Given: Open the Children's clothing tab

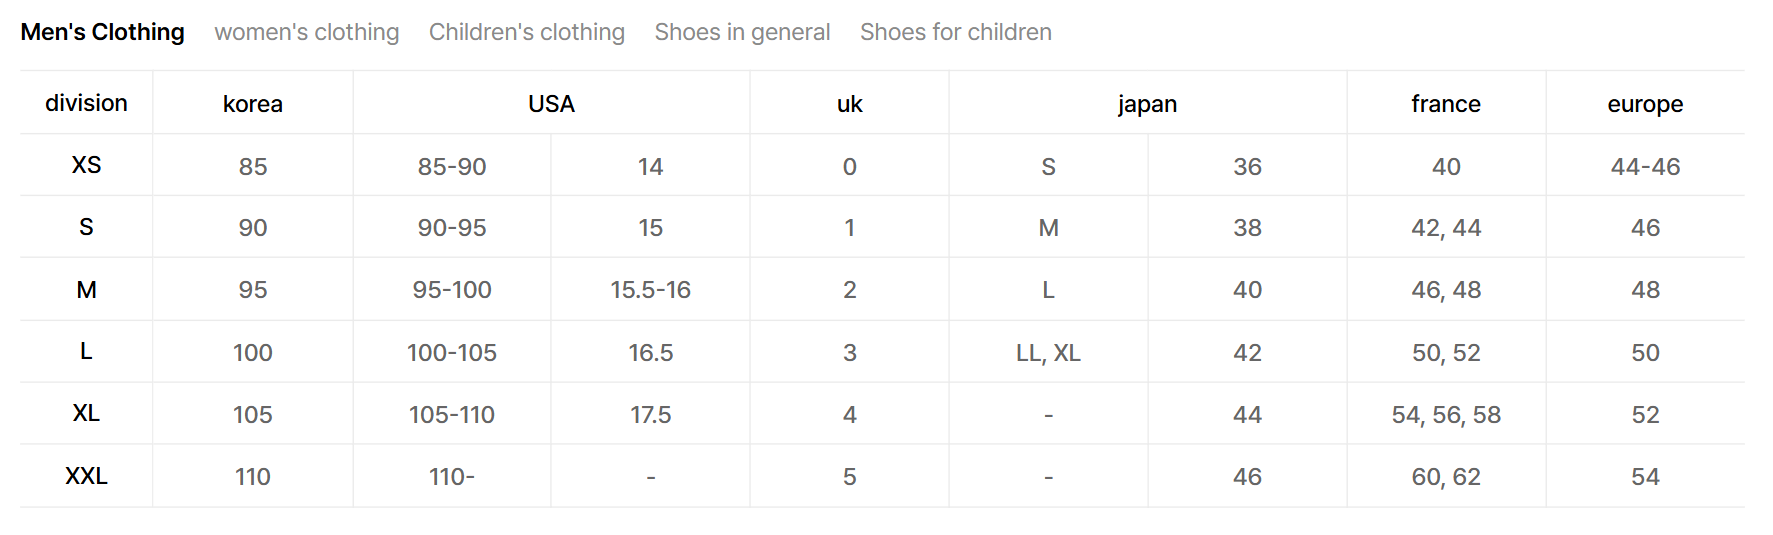Looking at the screenshot, I should pyautogui.click(x=526, y=32).
